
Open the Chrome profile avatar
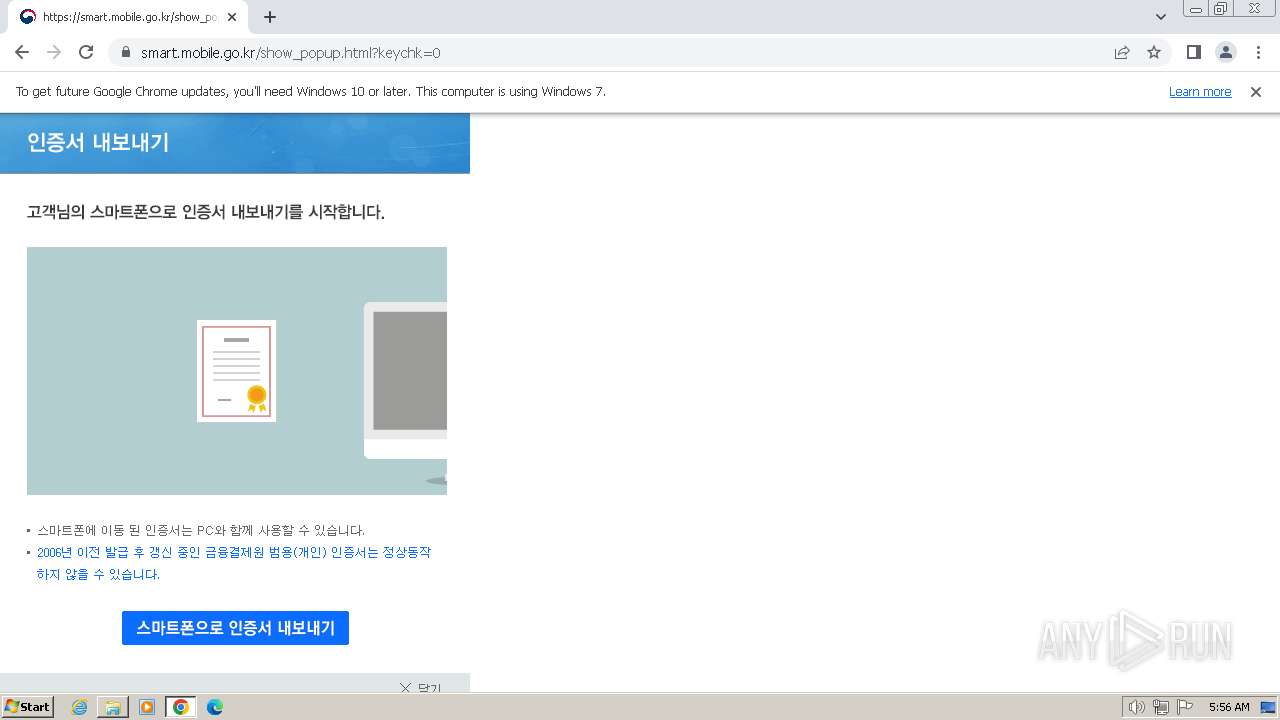1225,52
